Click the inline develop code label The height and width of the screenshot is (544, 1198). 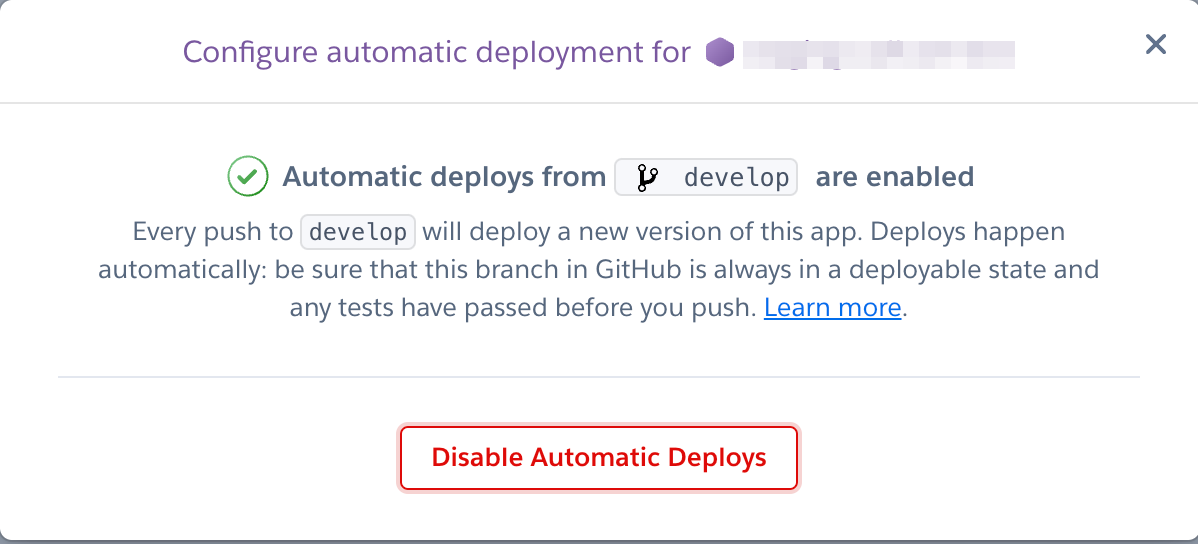358,232
